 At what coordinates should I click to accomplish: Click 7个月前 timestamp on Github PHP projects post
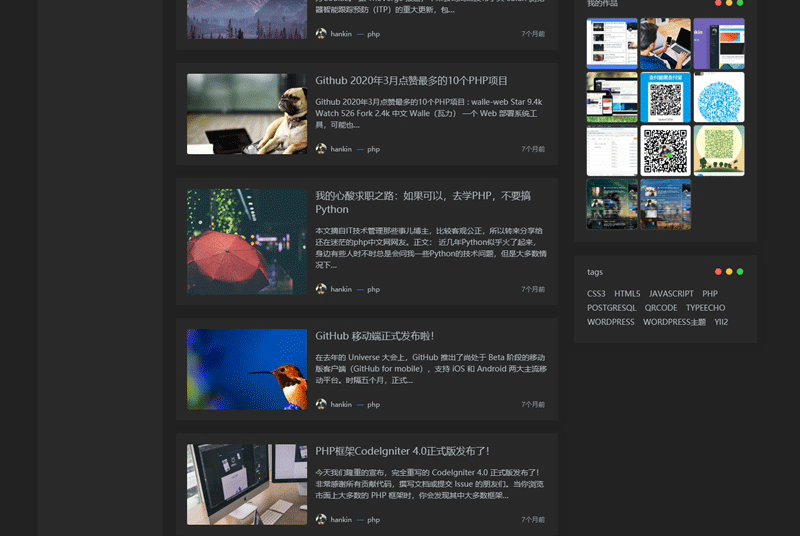pos(533,149)
